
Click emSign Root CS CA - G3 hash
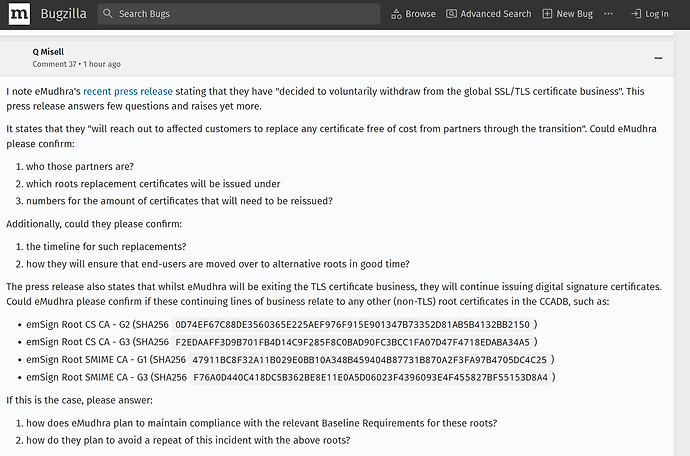pos(352,342)
